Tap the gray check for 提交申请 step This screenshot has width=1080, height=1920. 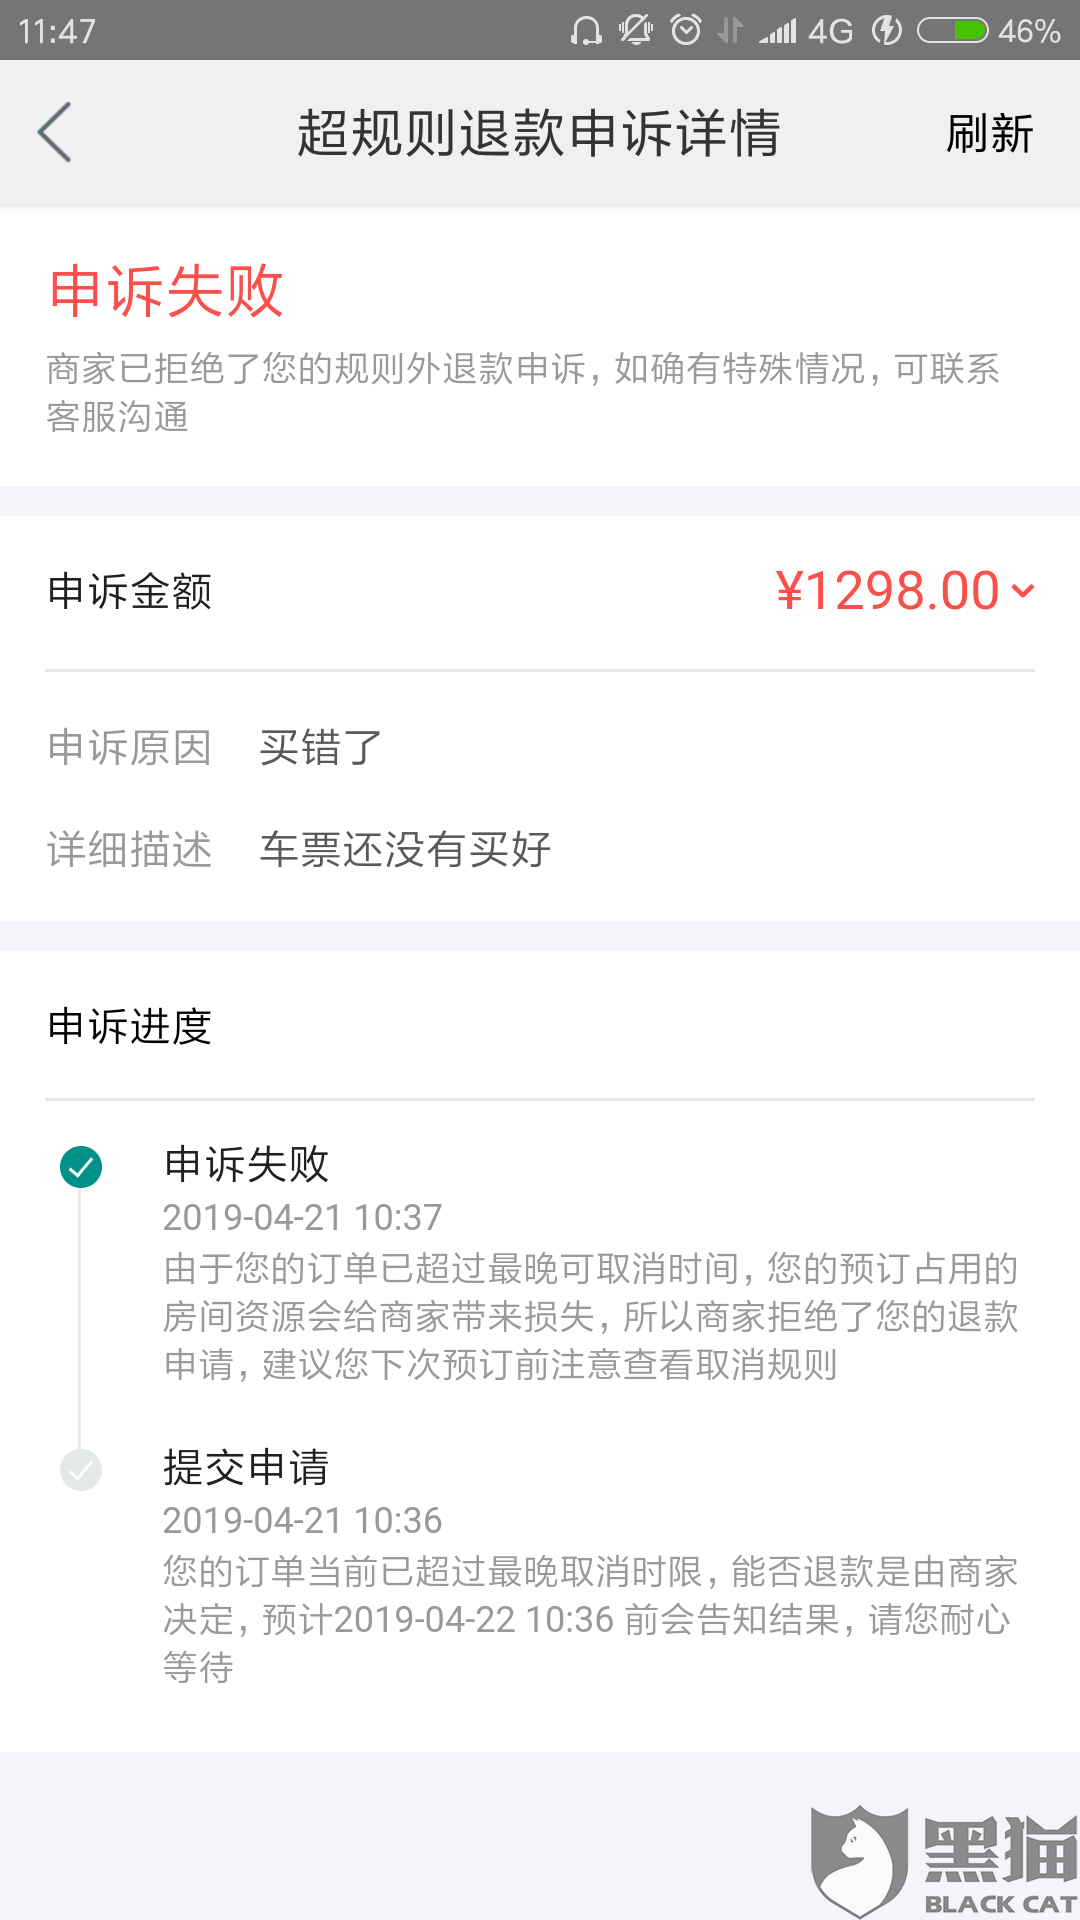pyautogui.click(x=81, y=1469)
